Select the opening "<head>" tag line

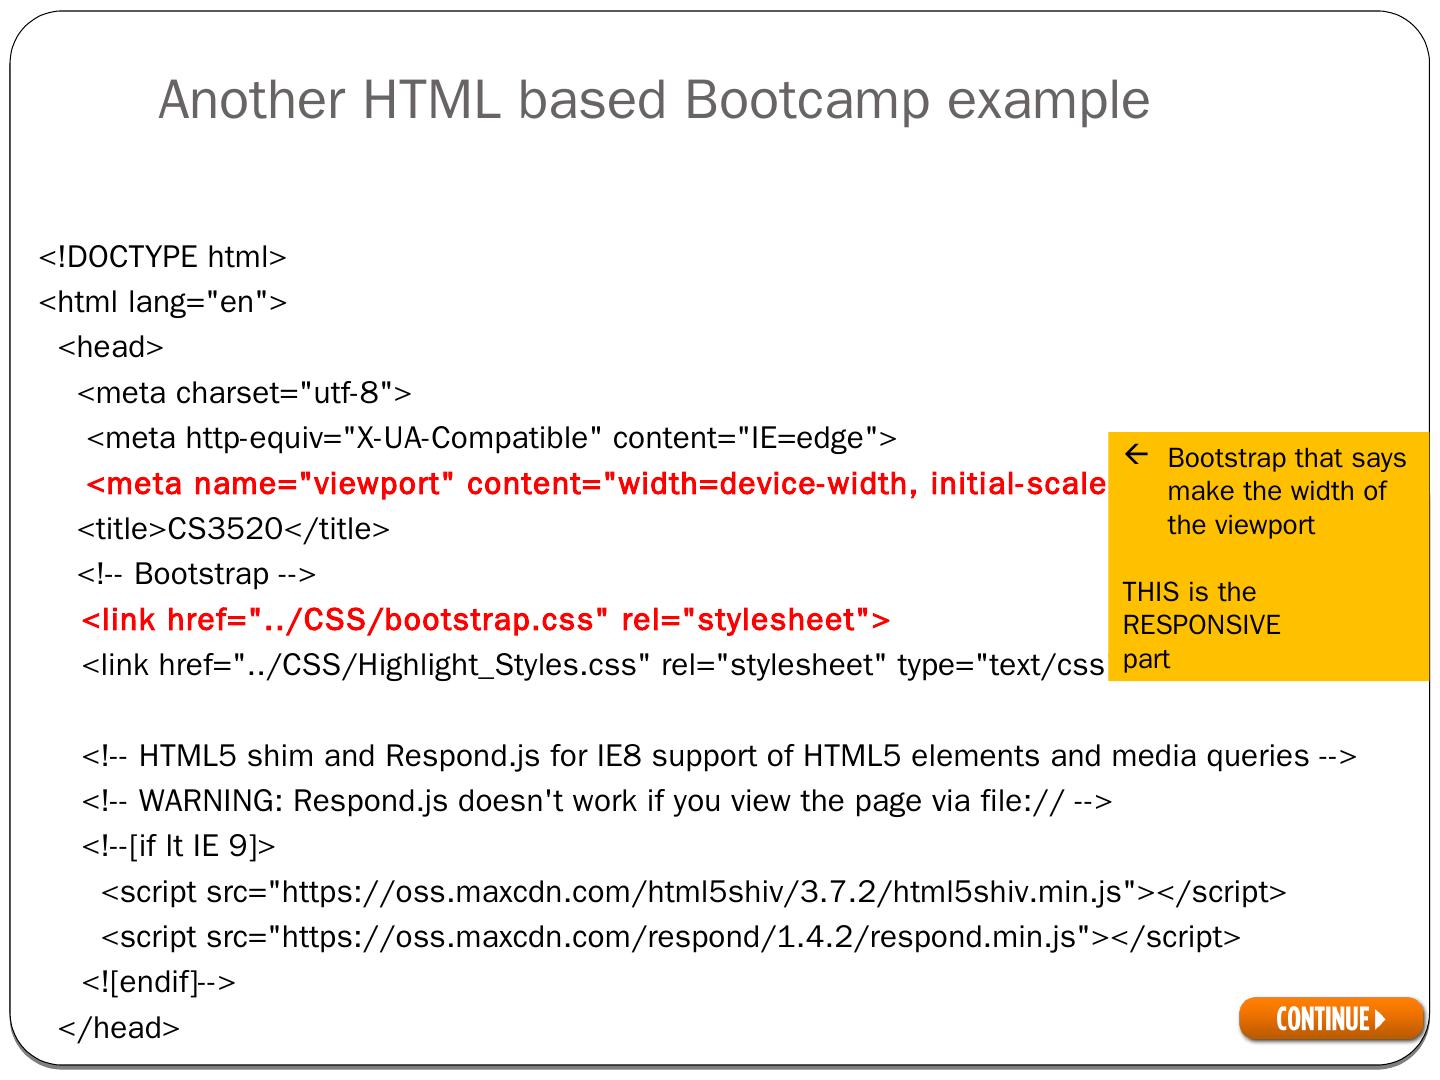111,347
